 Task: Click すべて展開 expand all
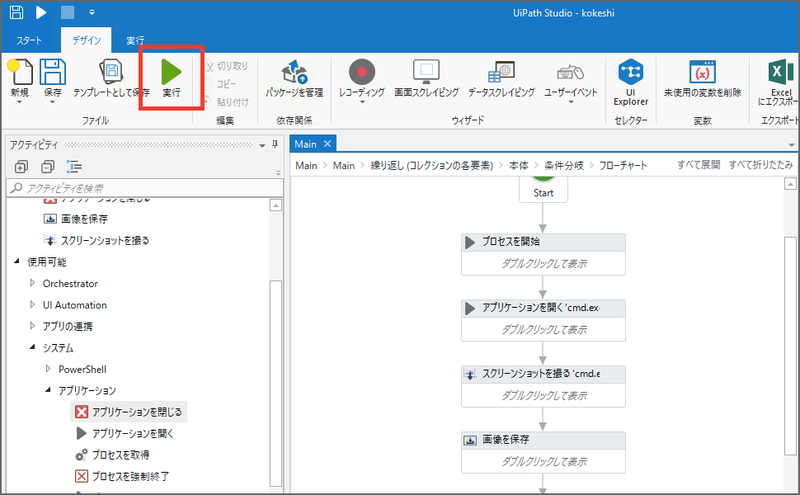[698, 164]
